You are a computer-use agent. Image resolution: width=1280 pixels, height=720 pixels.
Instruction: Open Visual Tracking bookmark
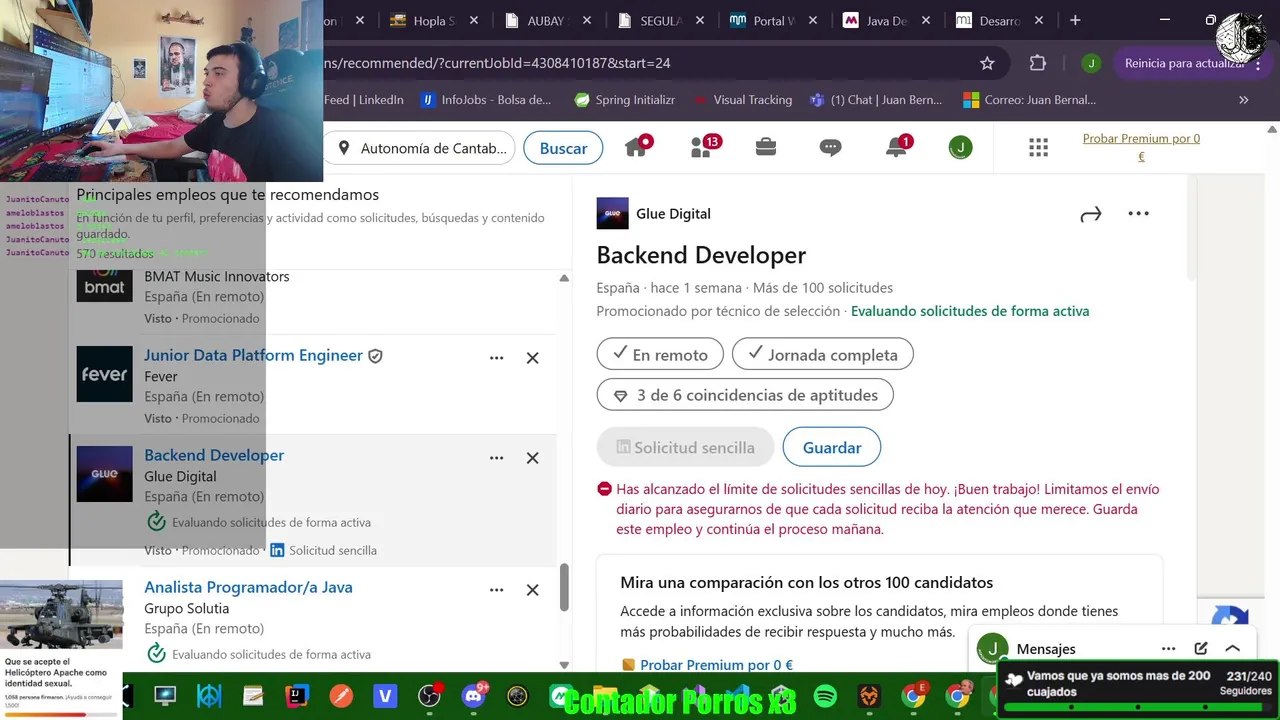coord(742,100)
